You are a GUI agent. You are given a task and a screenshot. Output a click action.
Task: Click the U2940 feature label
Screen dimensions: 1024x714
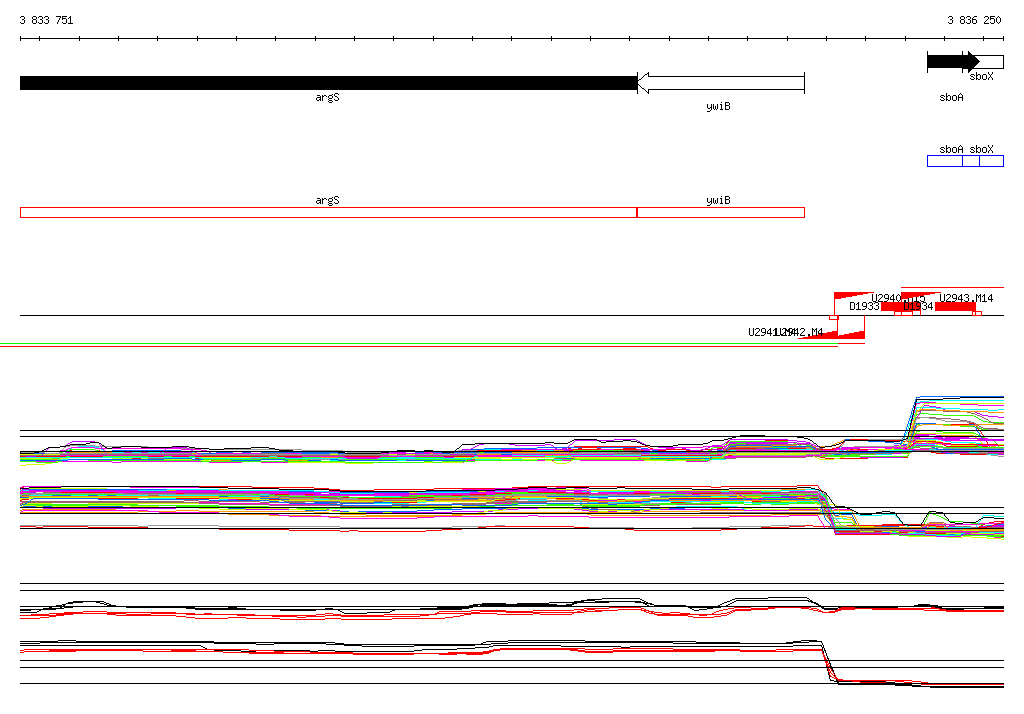886,298
